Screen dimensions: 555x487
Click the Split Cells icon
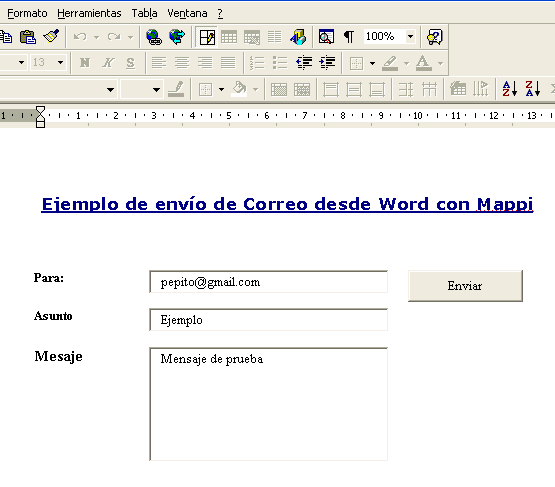click(x=302, y=89)
